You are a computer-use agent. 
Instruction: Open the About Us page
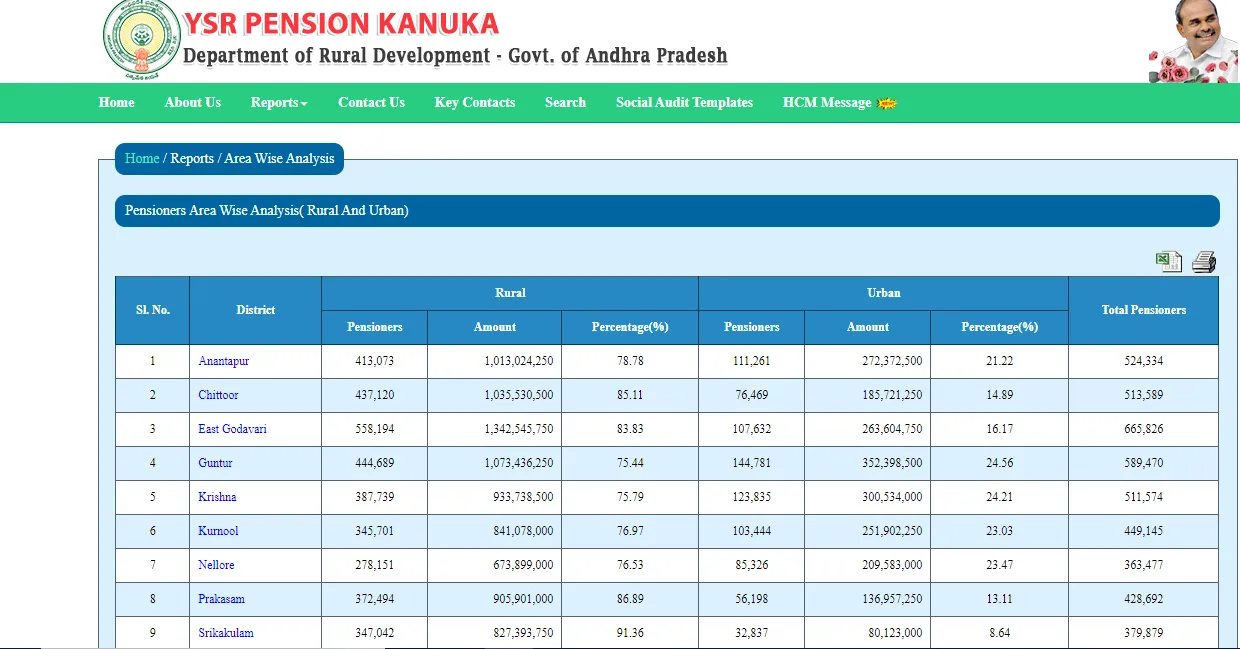coord(193,103)
